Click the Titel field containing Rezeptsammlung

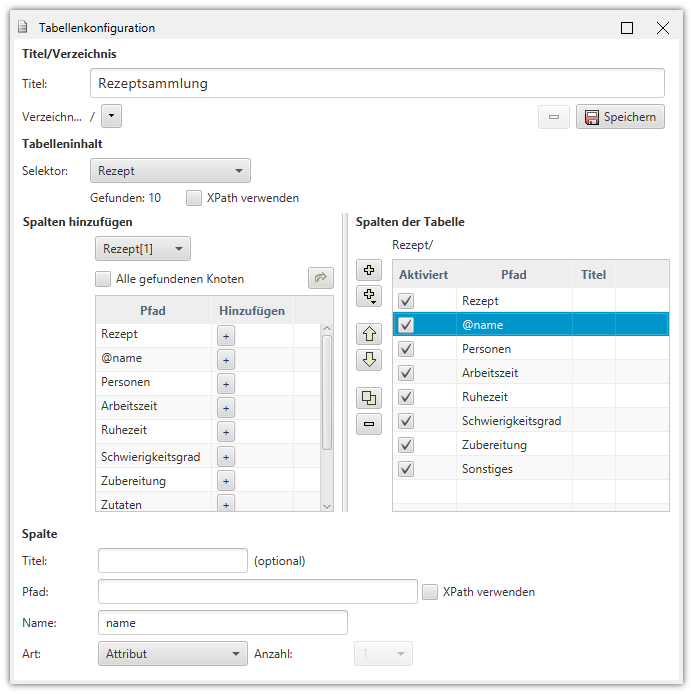[x=377, y=83]
